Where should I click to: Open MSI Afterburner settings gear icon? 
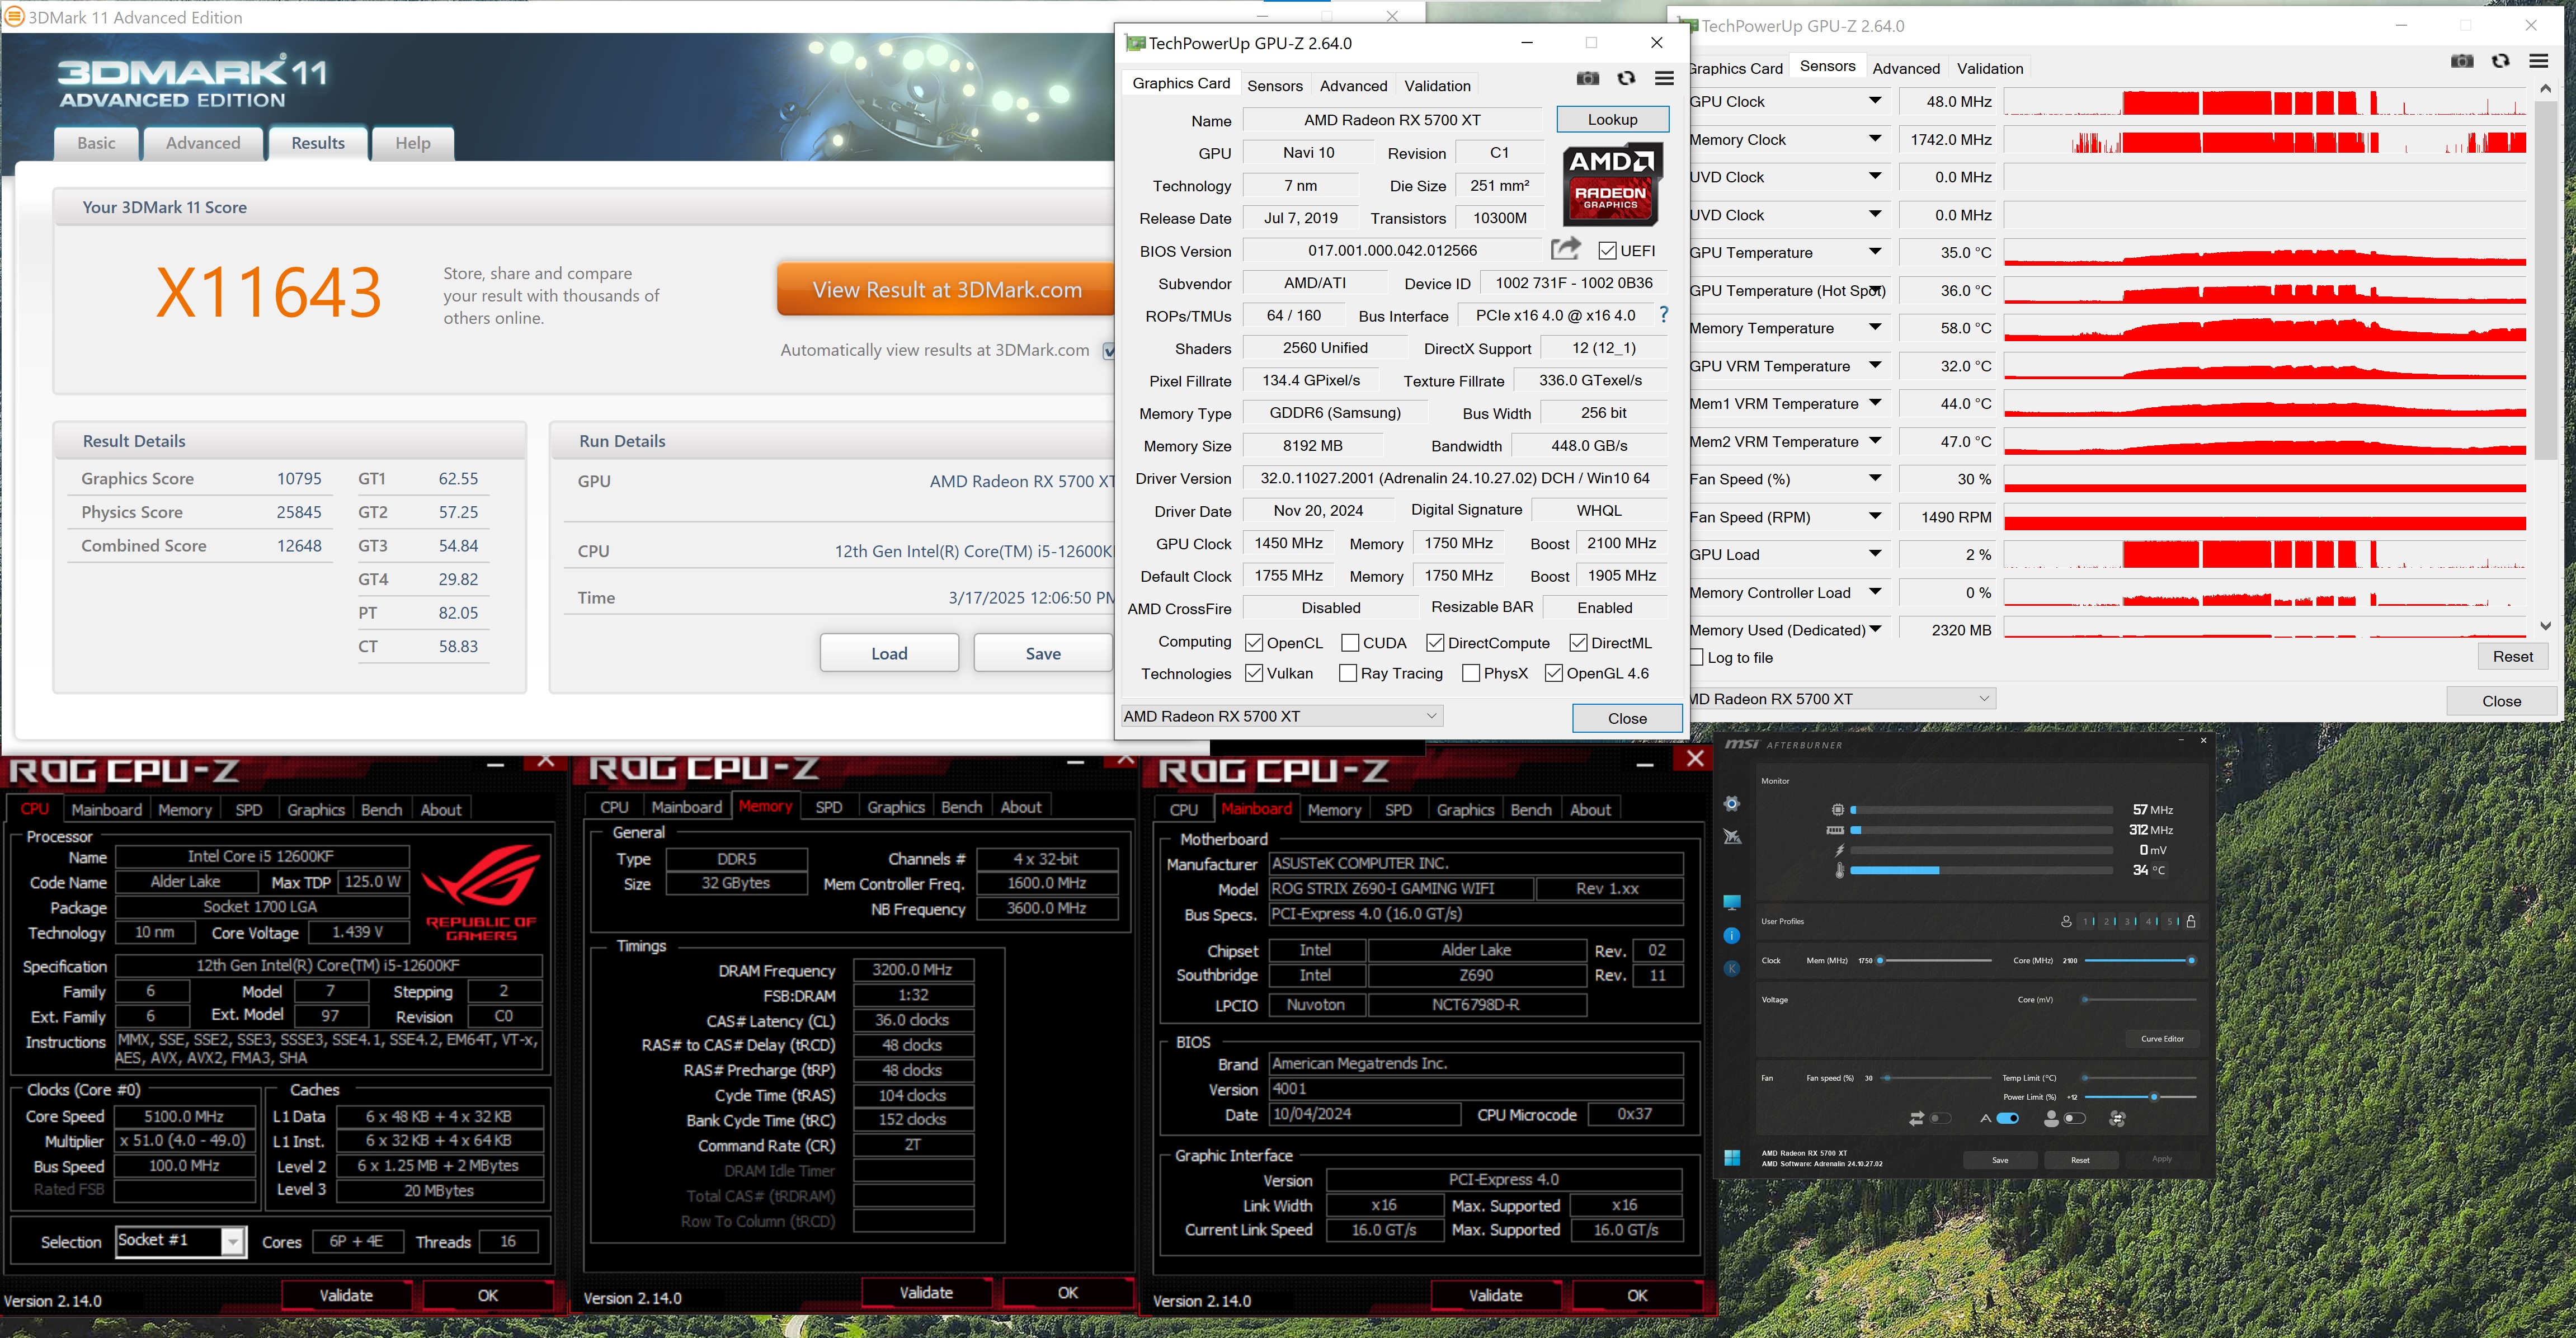click(x=1732, y=804)
